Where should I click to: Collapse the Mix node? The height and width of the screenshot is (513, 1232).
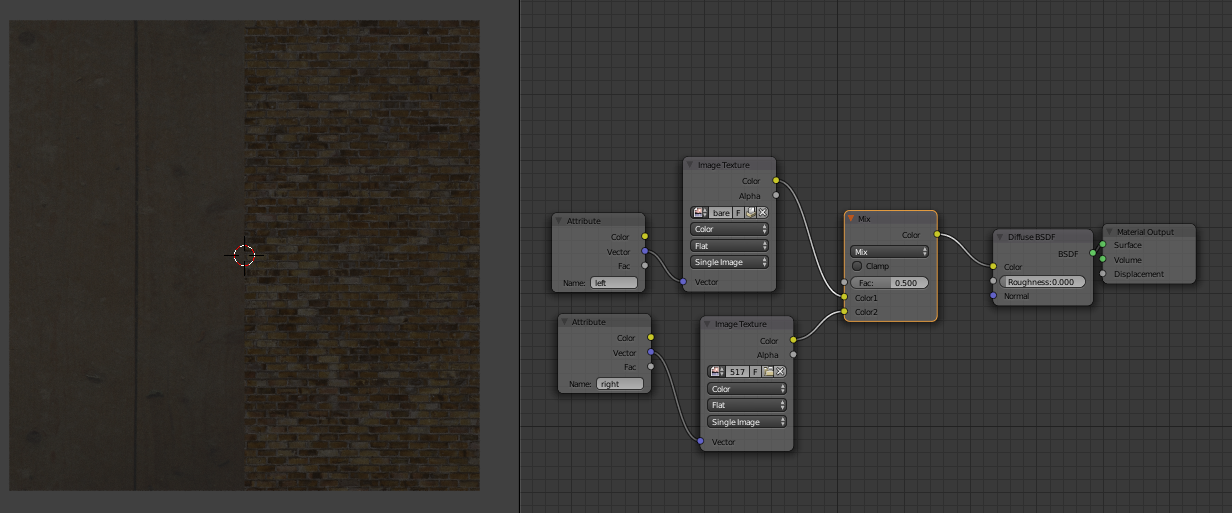click(x=851, y=219)
